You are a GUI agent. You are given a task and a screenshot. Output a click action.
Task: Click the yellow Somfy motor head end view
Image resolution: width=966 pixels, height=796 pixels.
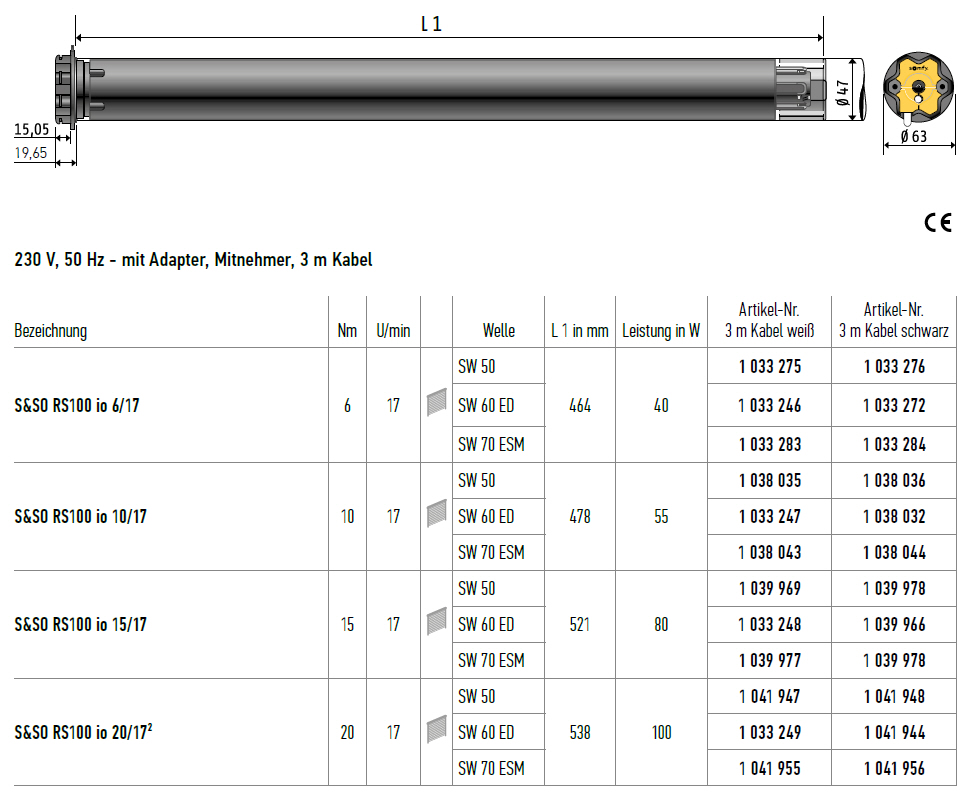(918, 90)
